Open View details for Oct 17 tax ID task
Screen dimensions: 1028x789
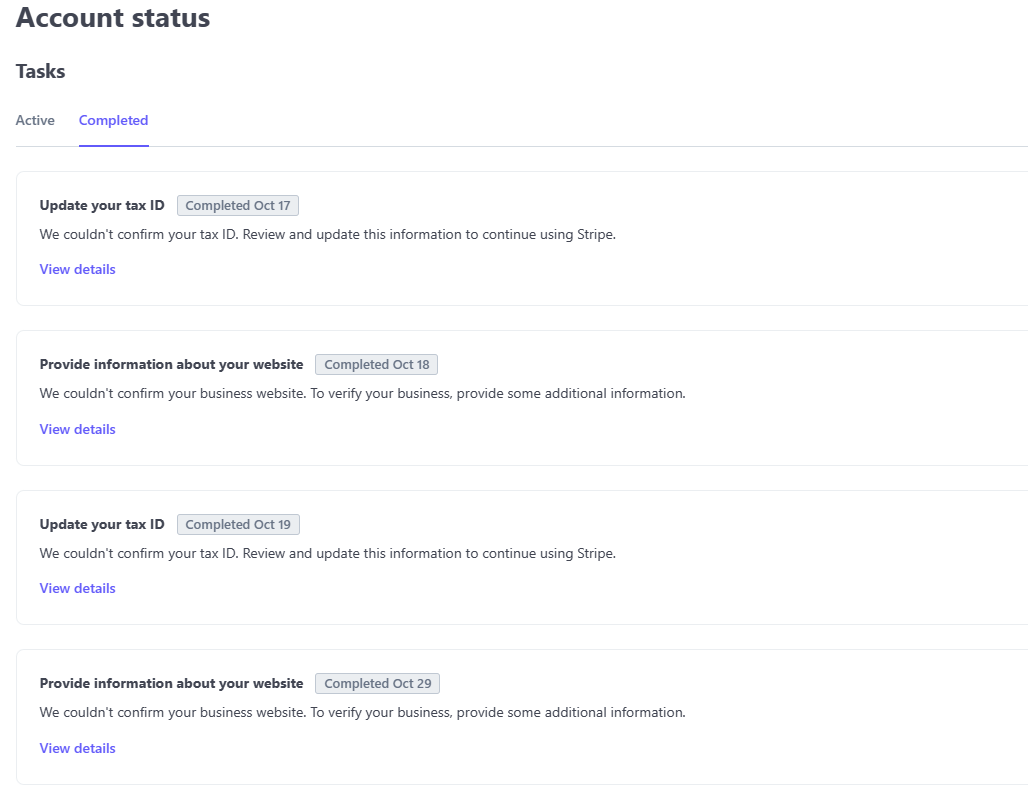coord(77,269)
